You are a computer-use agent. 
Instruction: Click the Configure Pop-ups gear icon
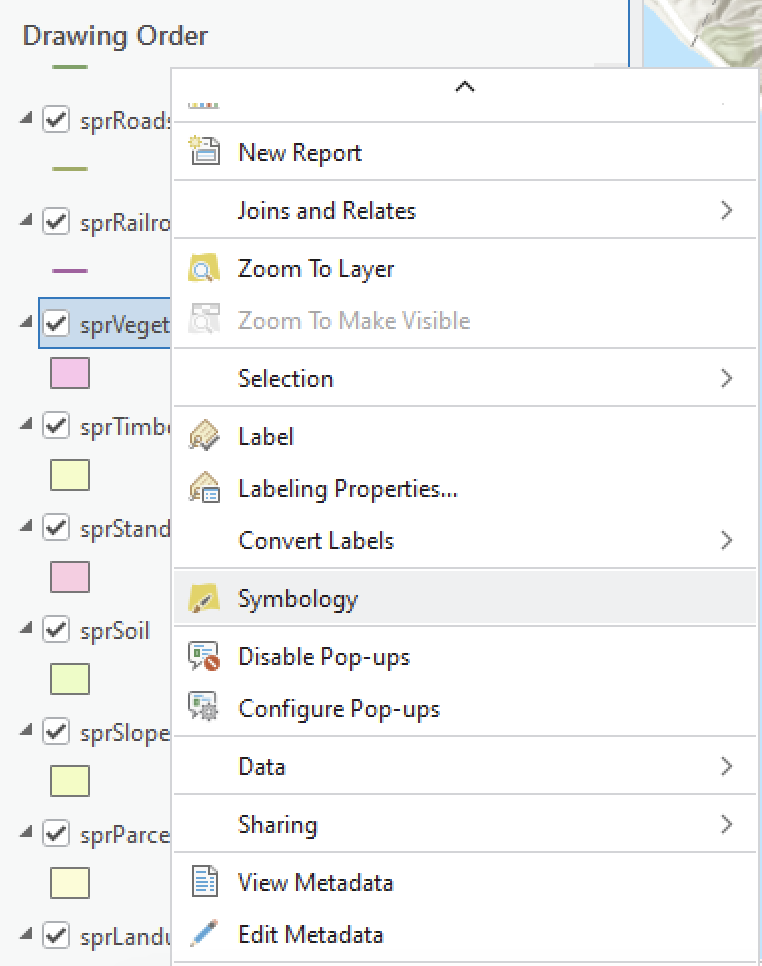tap(204, 709)
